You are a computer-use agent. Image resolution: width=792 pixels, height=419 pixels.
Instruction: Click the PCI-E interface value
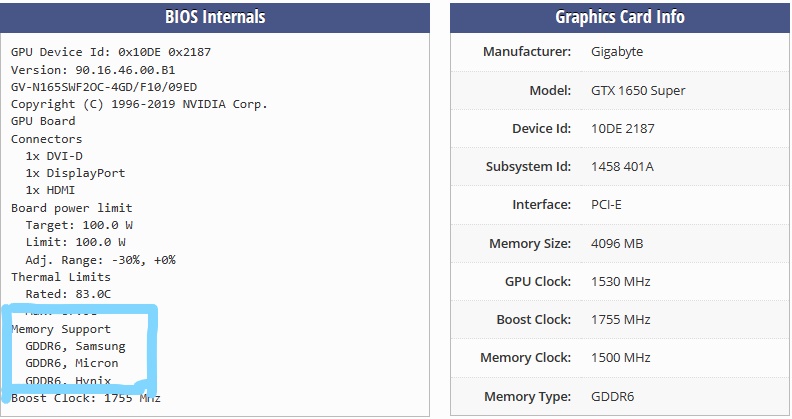[608, 205]
